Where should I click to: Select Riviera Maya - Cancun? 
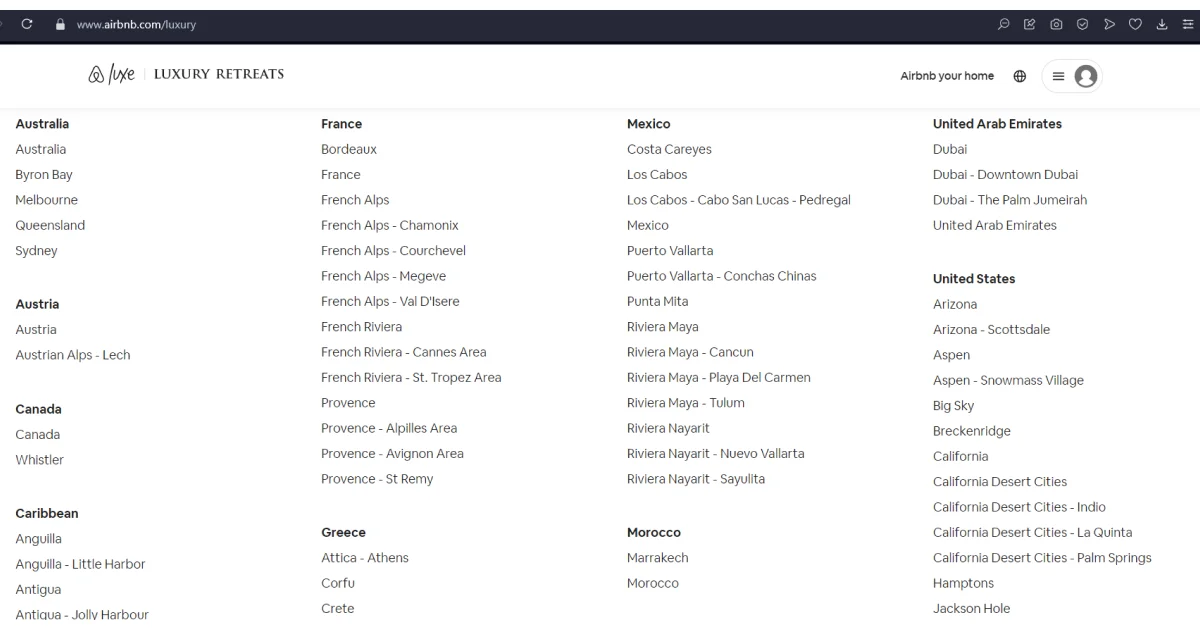(691, 352)
